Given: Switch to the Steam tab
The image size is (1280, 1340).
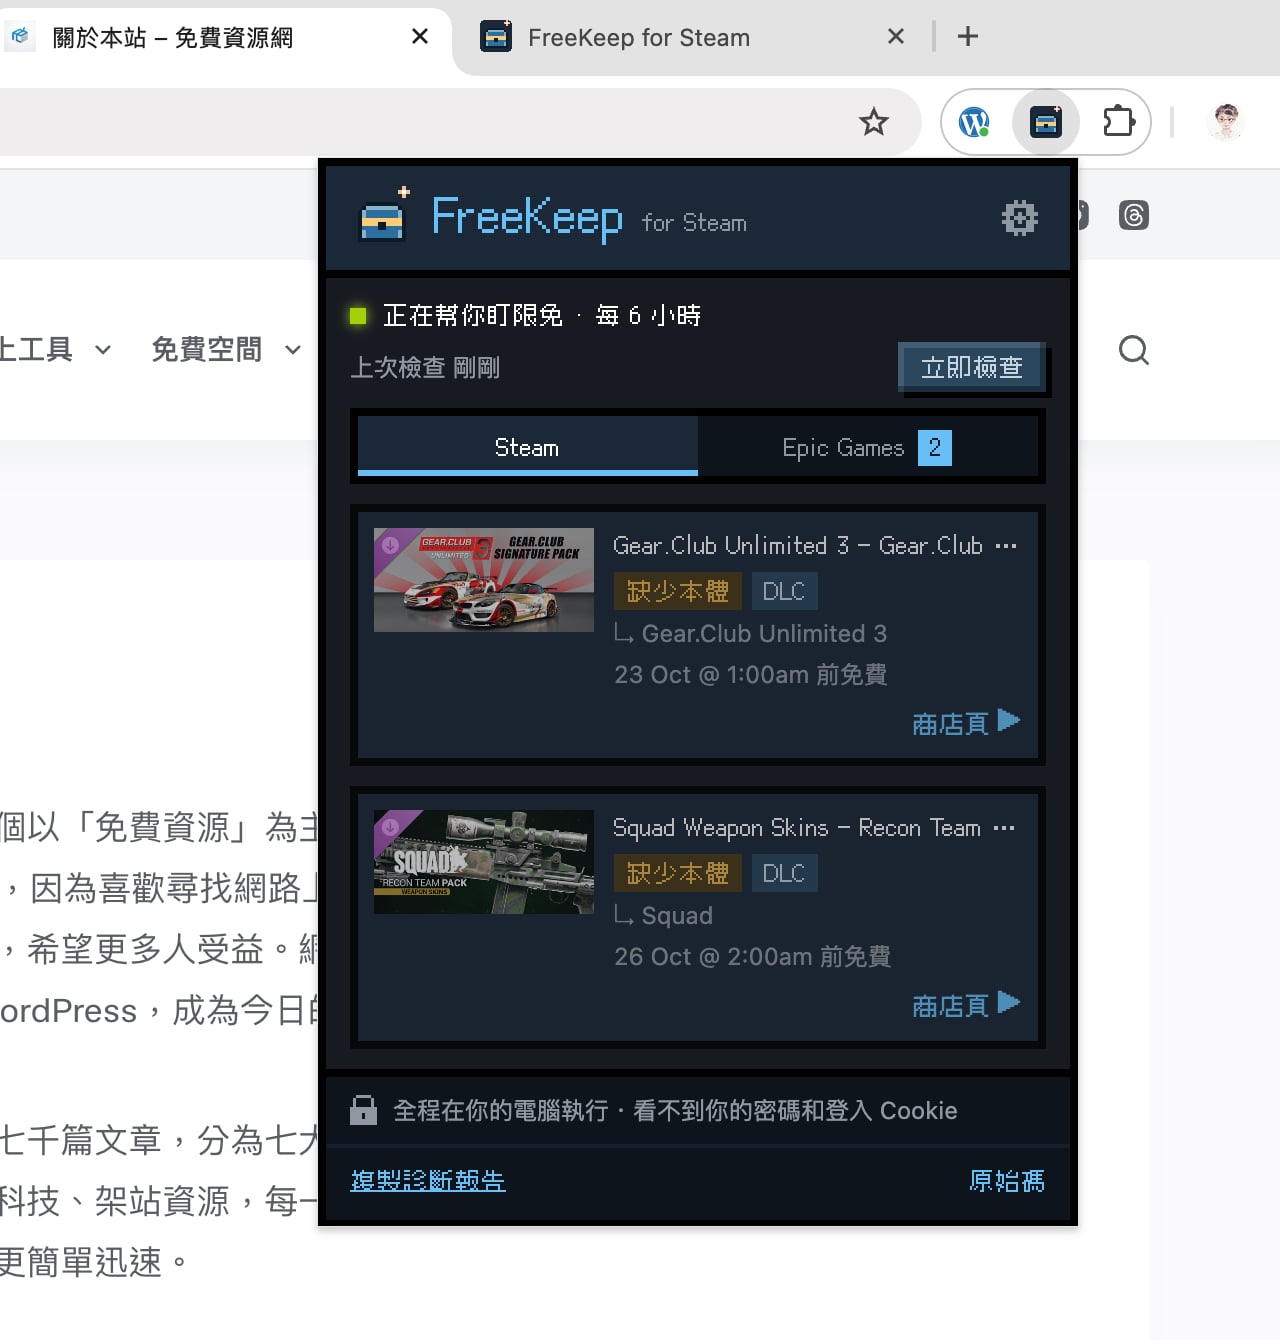Looking at the screenshot, I should coord(527,447).
